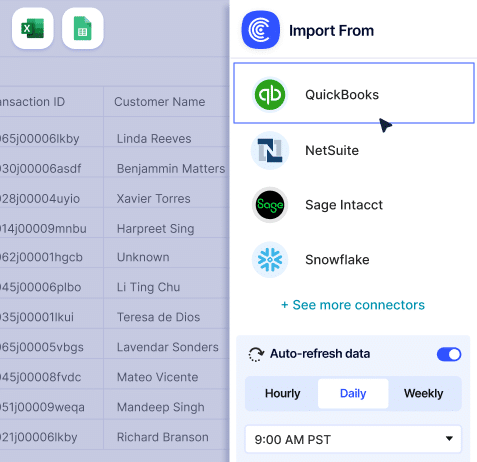477x462 pixels.
Task: Click the blue Import From logo icon
Action: (x=261, y=30)
